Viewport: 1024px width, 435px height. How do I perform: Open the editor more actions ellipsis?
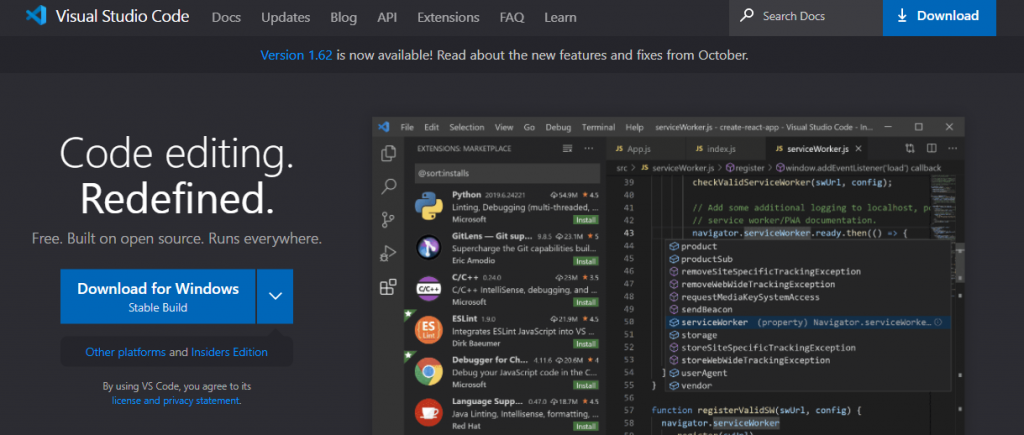(952, 149)
